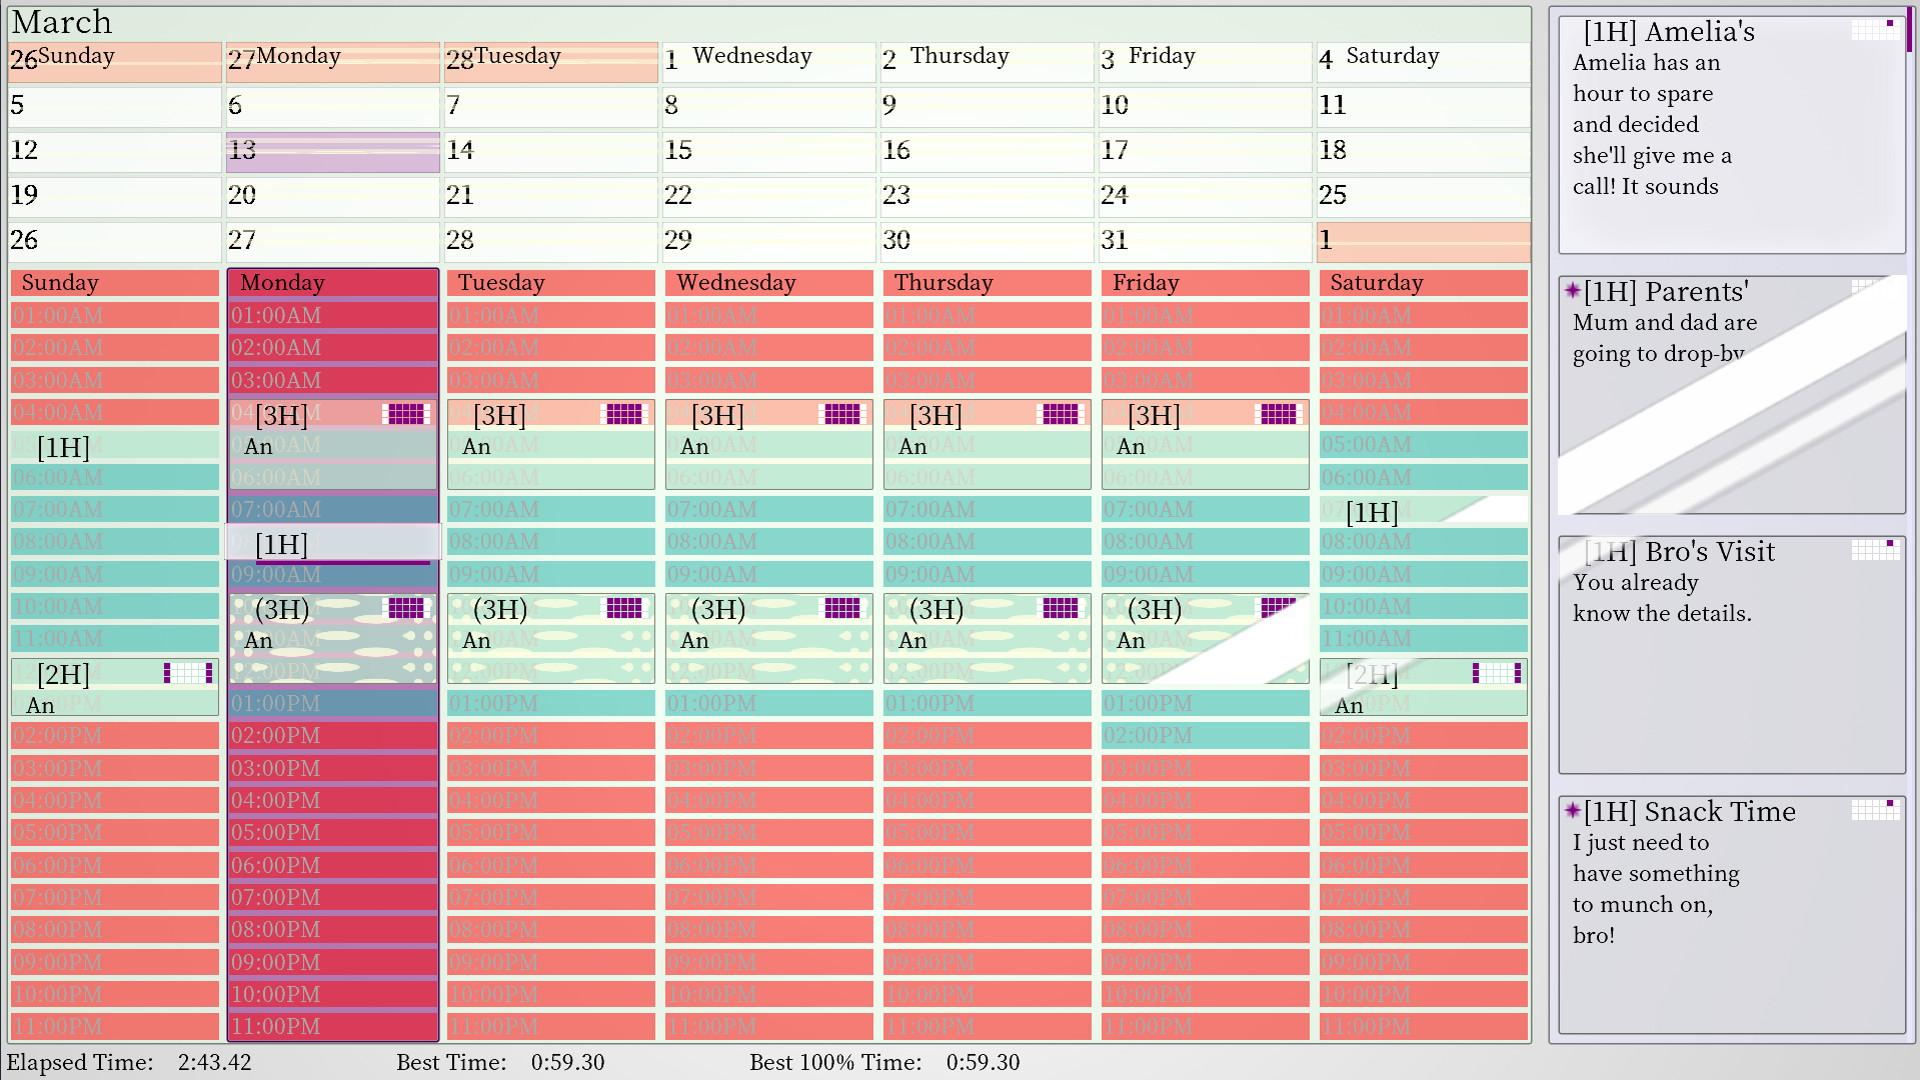The height and width of the screenshot is (1080, 1920).
Task: Click the Monday column header in the weekly schedule
Action: click(333, 283)
